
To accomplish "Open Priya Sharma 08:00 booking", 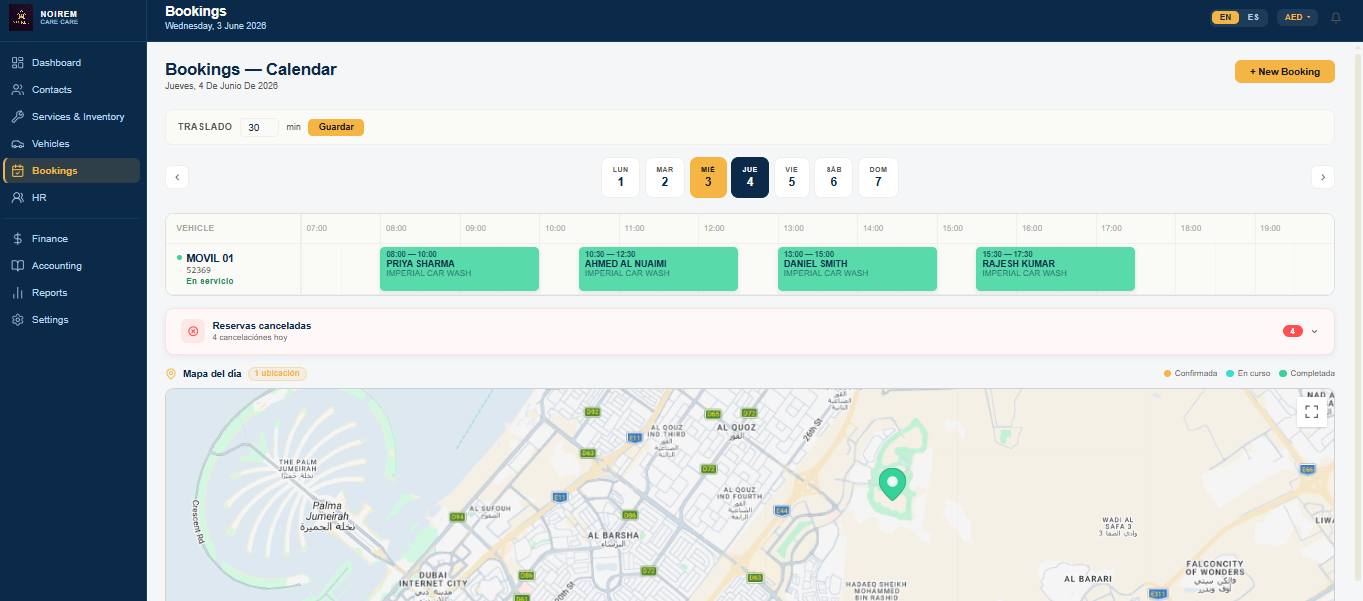I will (460, 269).
